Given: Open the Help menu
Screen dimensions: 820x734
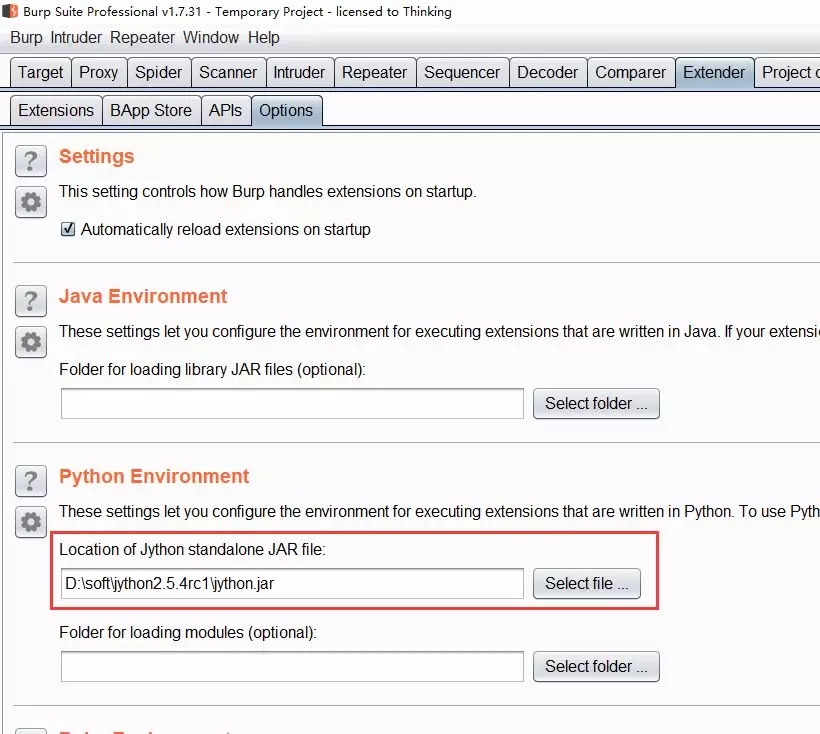Looking at the screenshot, I should coord(264,38).
